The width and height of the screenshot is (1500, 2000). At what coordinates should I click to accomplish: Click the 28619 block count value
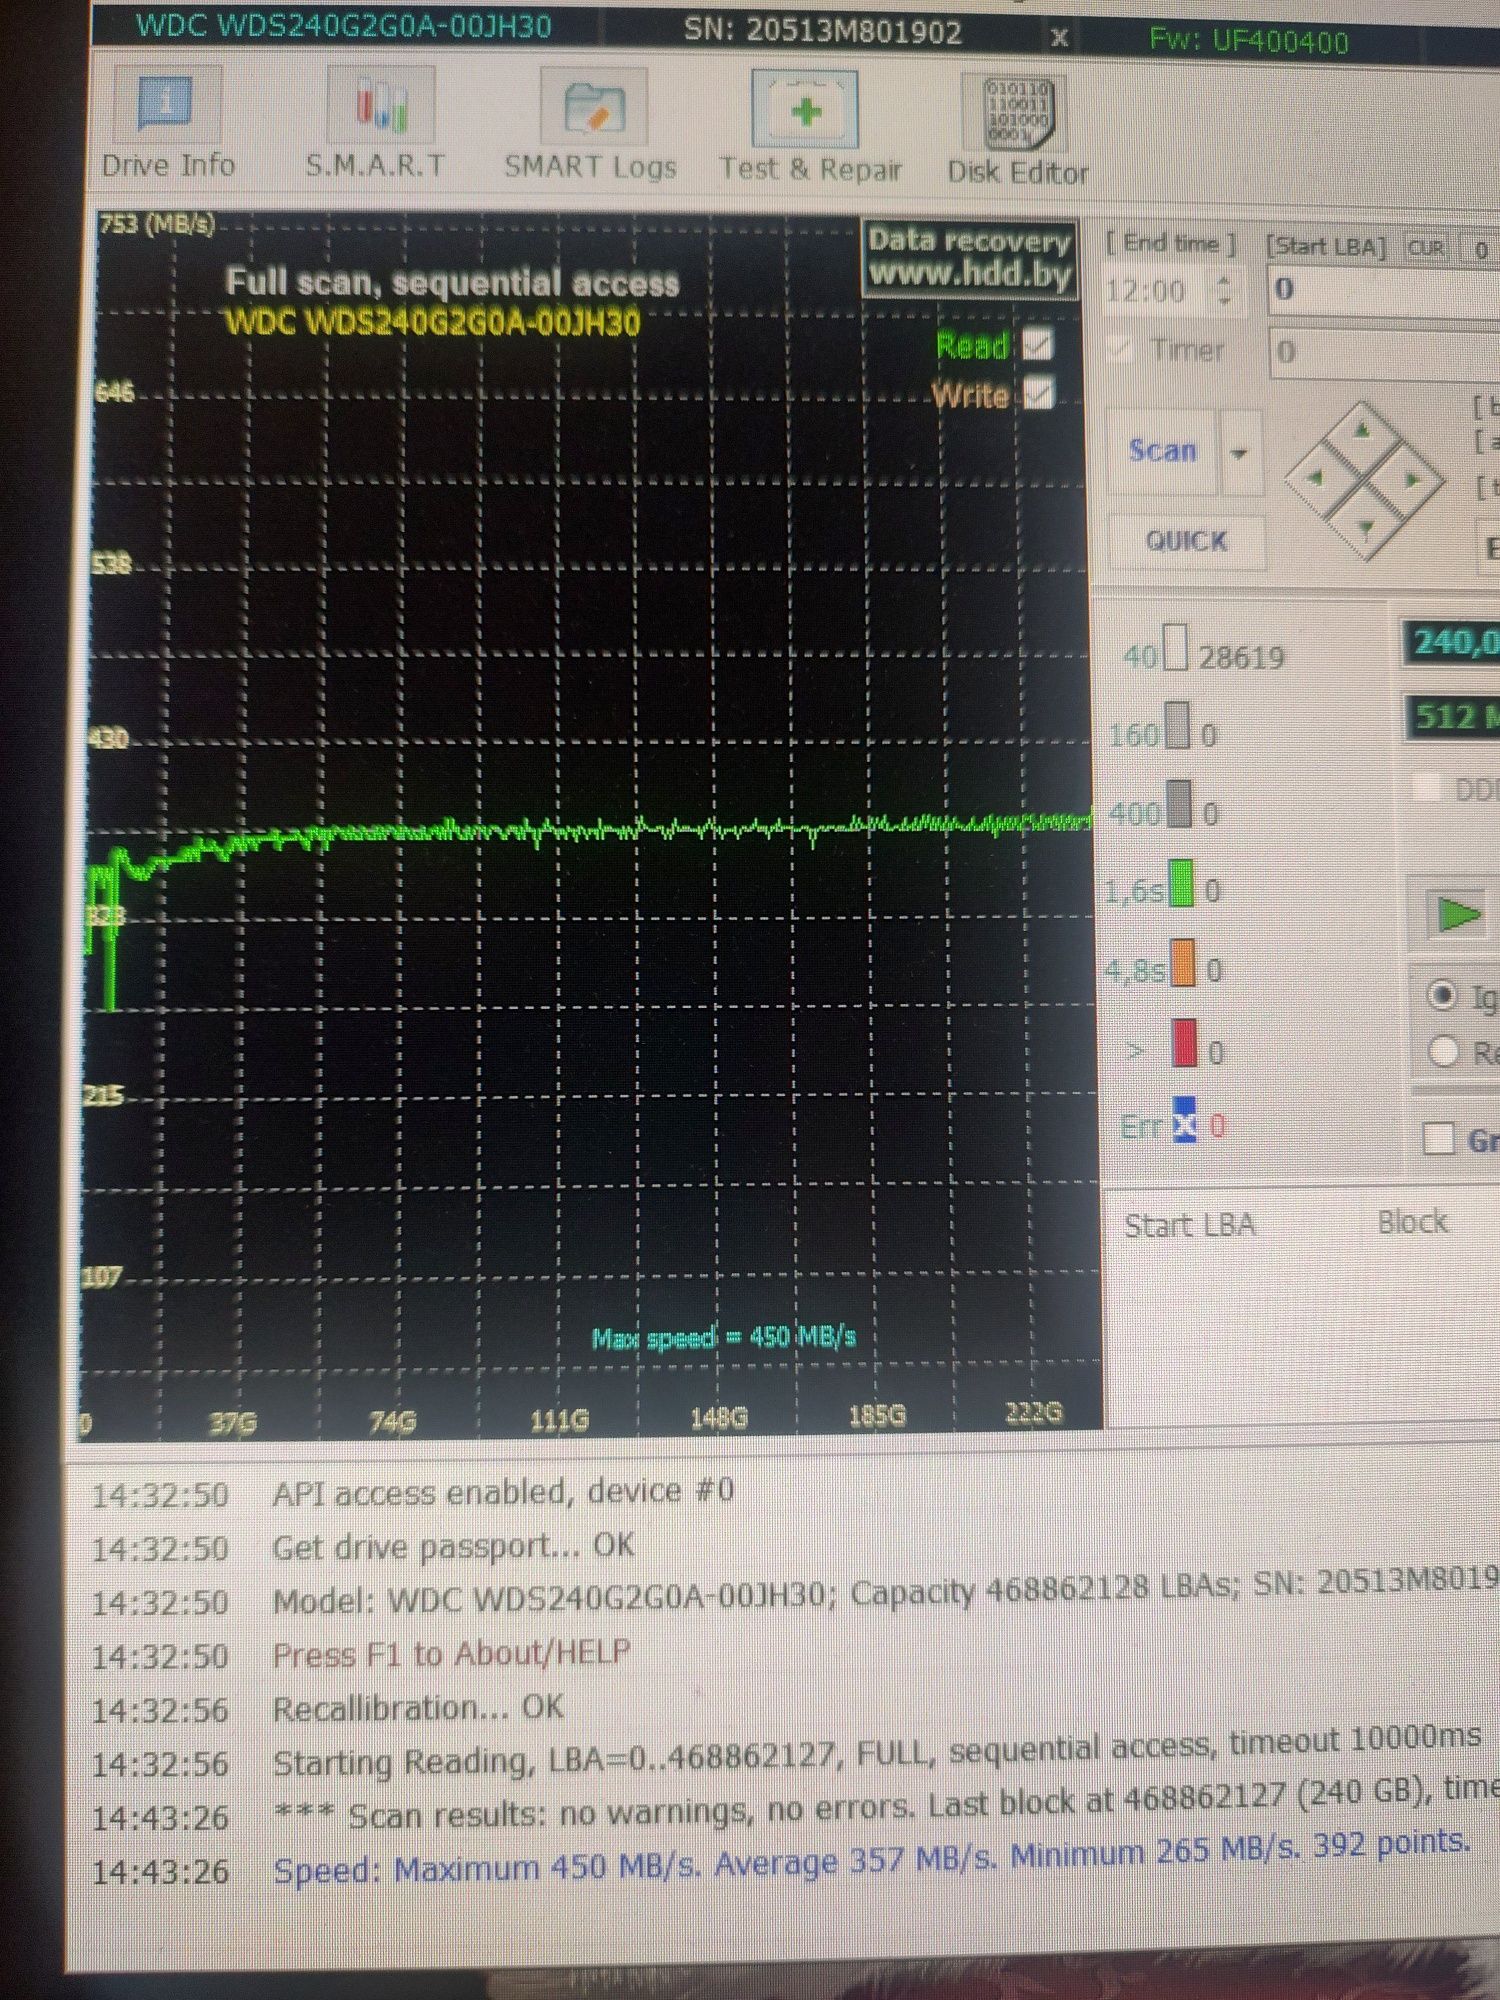pyautogui.click(x=1241, y=658)
